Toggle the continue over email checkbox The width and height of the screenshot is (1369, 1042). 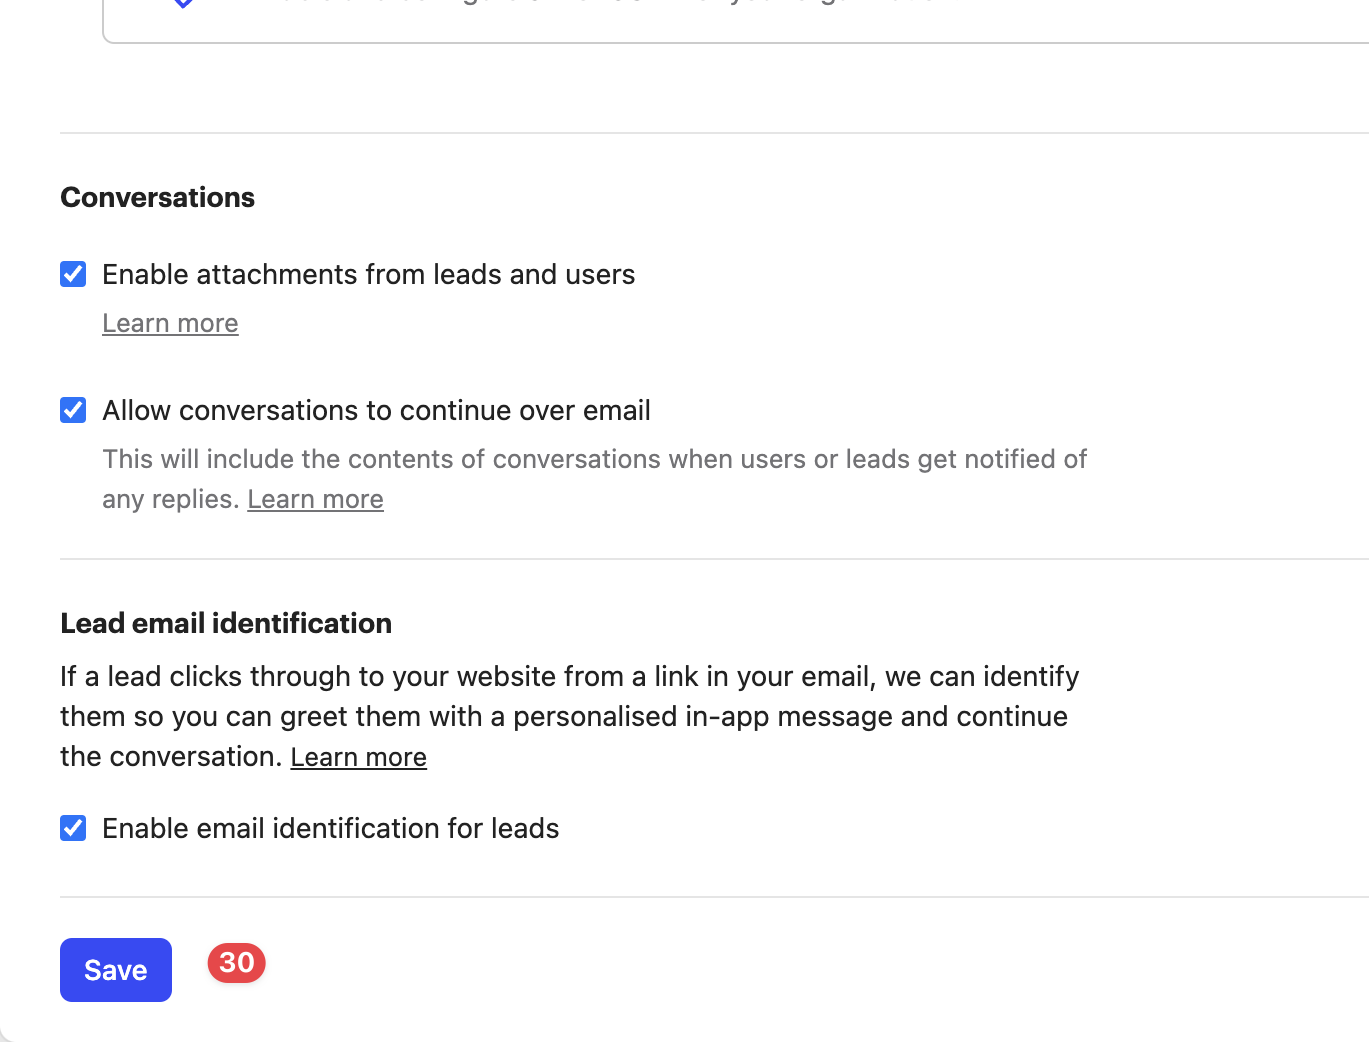point(73,410)
